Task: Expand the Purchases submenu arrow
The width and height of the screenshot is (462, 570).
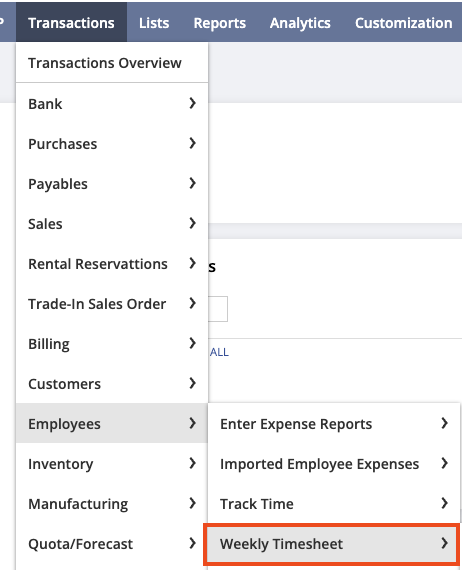Action: [x=193, y=144]
